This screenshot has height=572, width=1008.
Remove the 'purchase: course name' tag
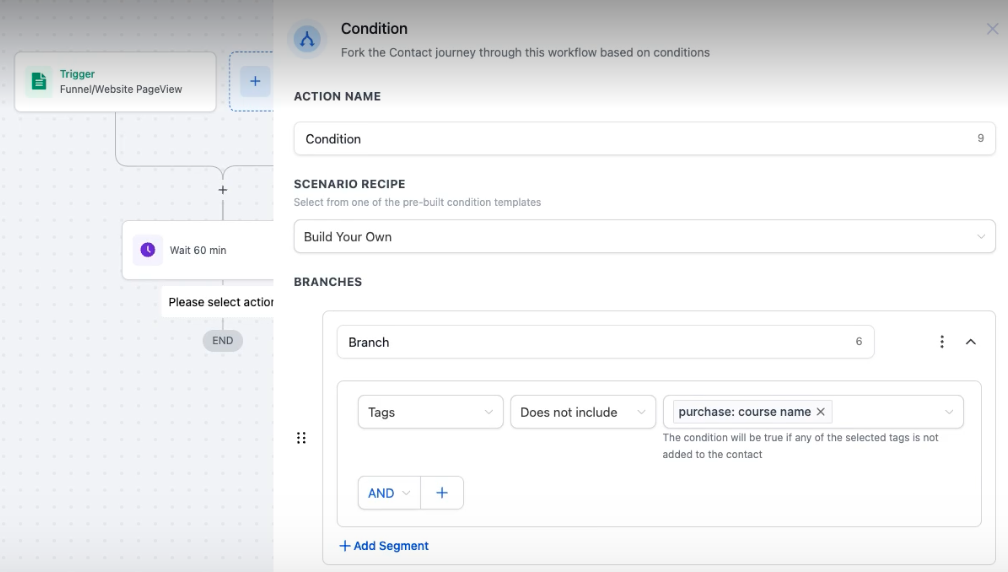(x=821, y=412)
